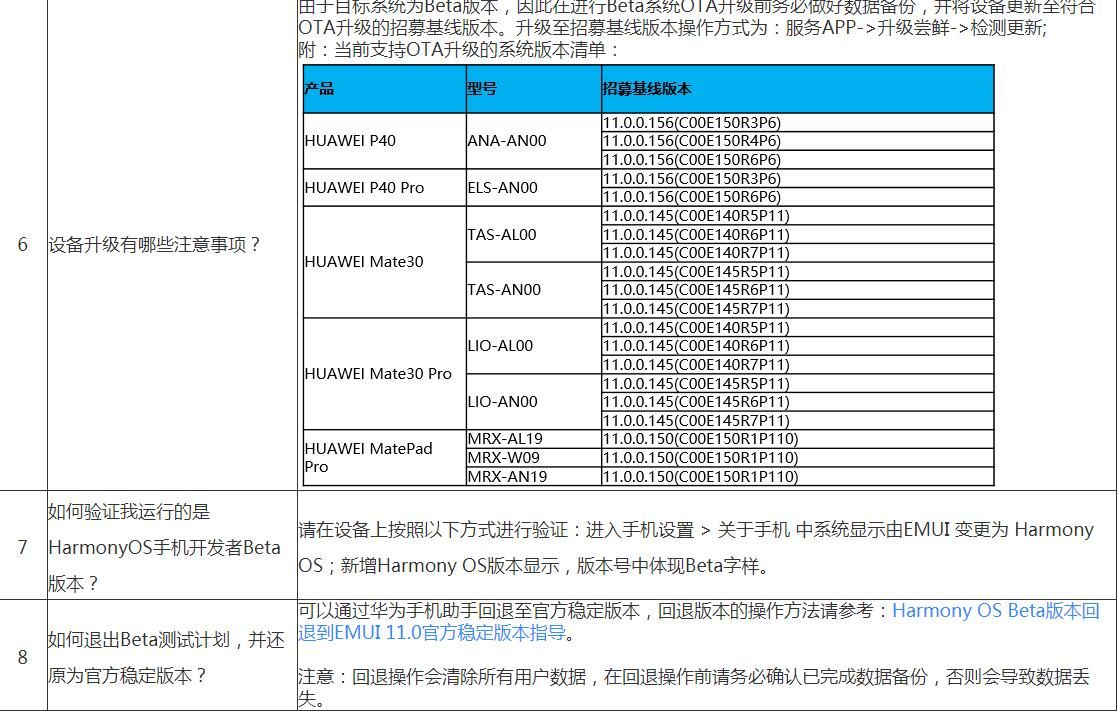Click the sentence 可以通过华为手机助手回退至官方稳定版本
This screenshot has height=711, width=1118.
pos(468,611)
